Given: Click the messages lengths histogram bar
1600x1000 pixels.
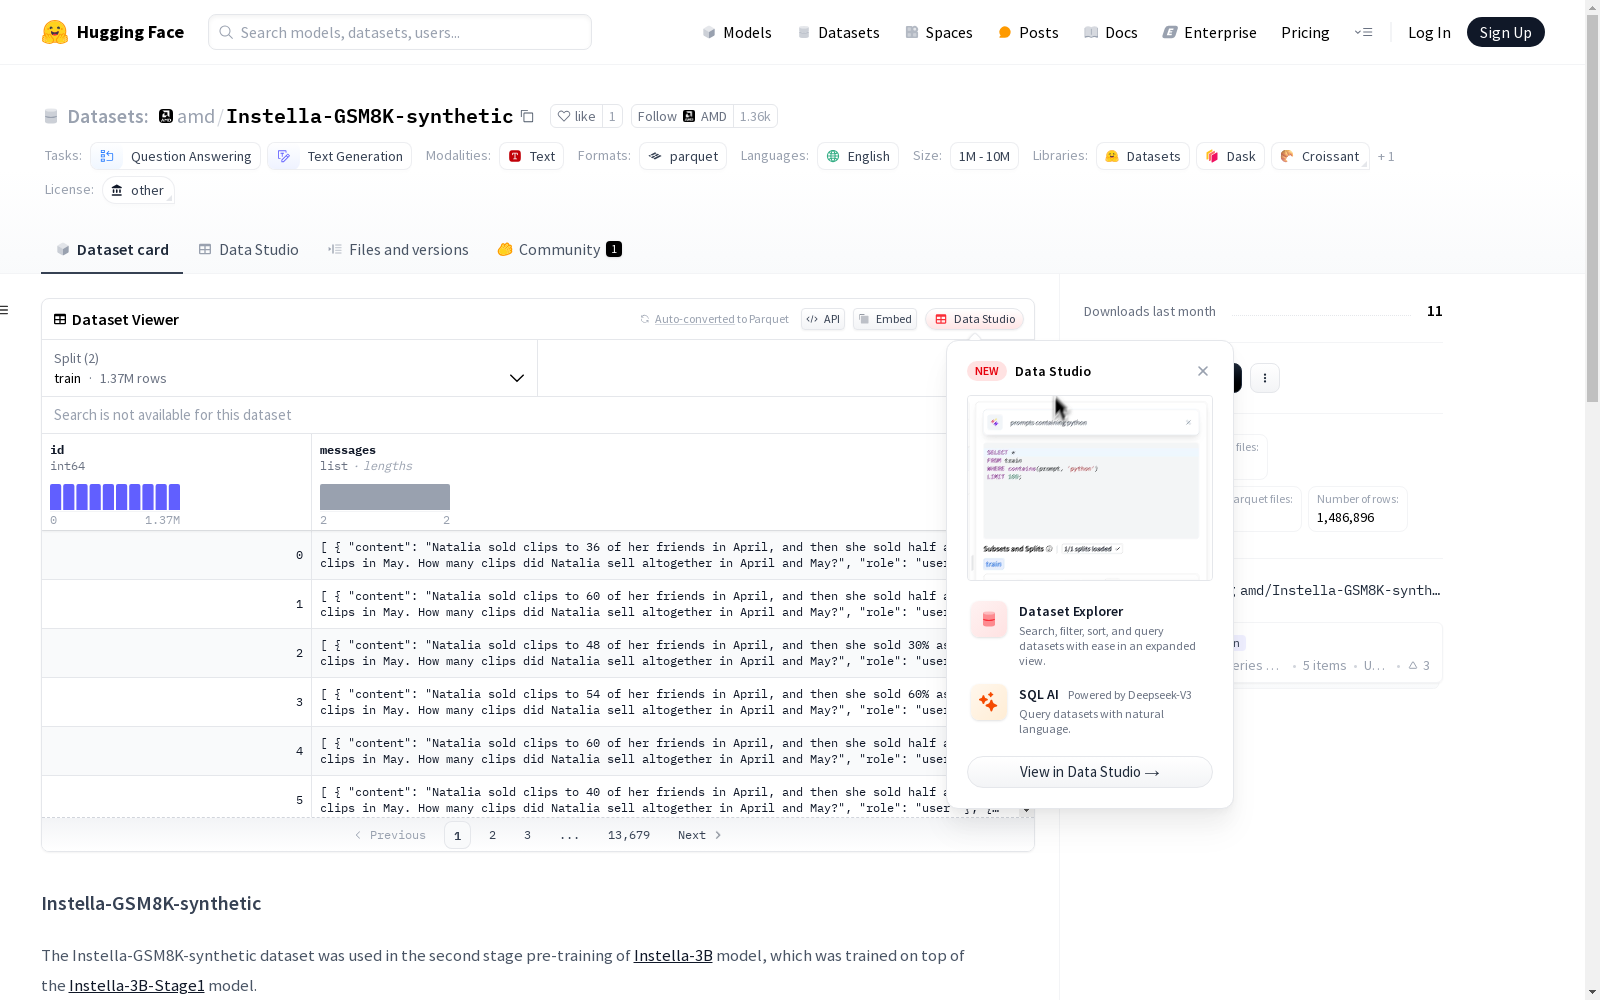Looking at the screenshot, I should [x=385, y=497].
